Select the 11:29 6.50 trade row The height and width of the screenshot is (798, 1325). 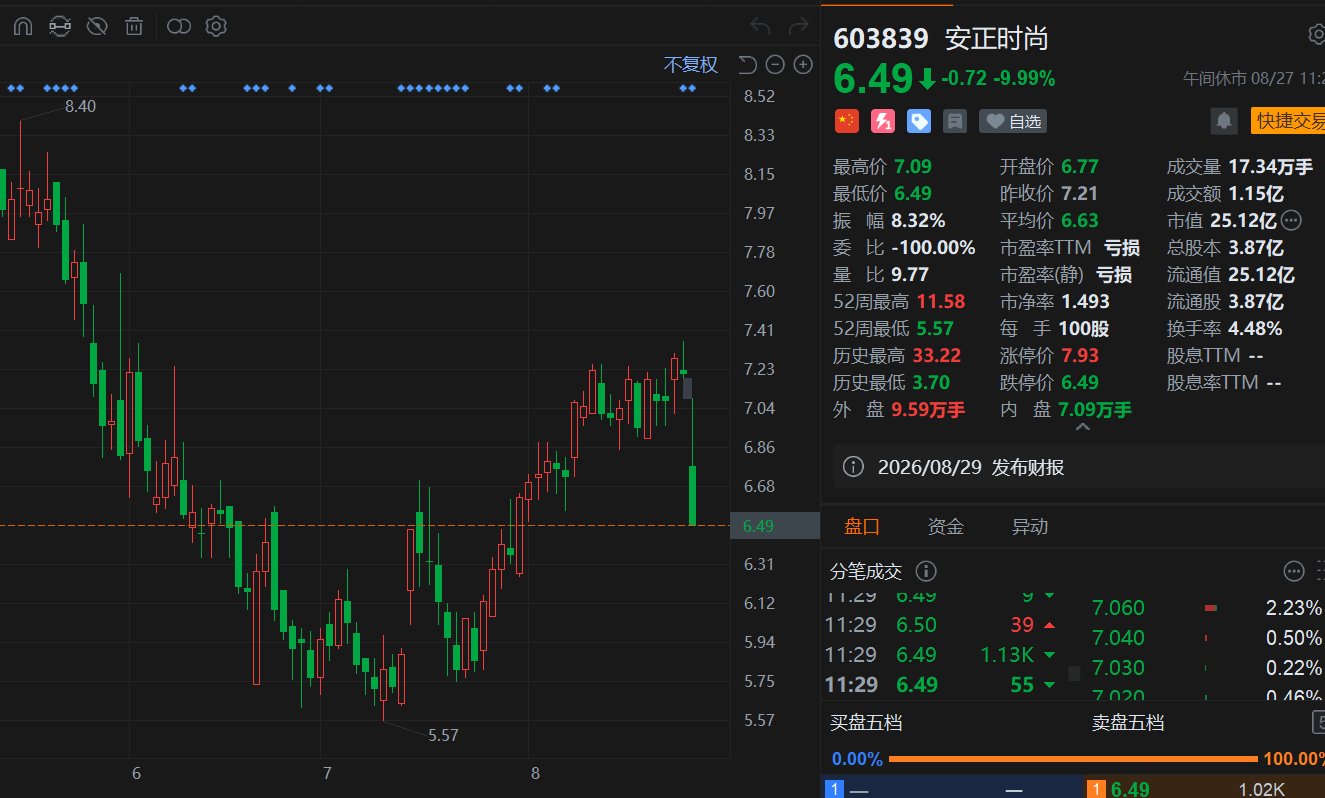[942, 625]
